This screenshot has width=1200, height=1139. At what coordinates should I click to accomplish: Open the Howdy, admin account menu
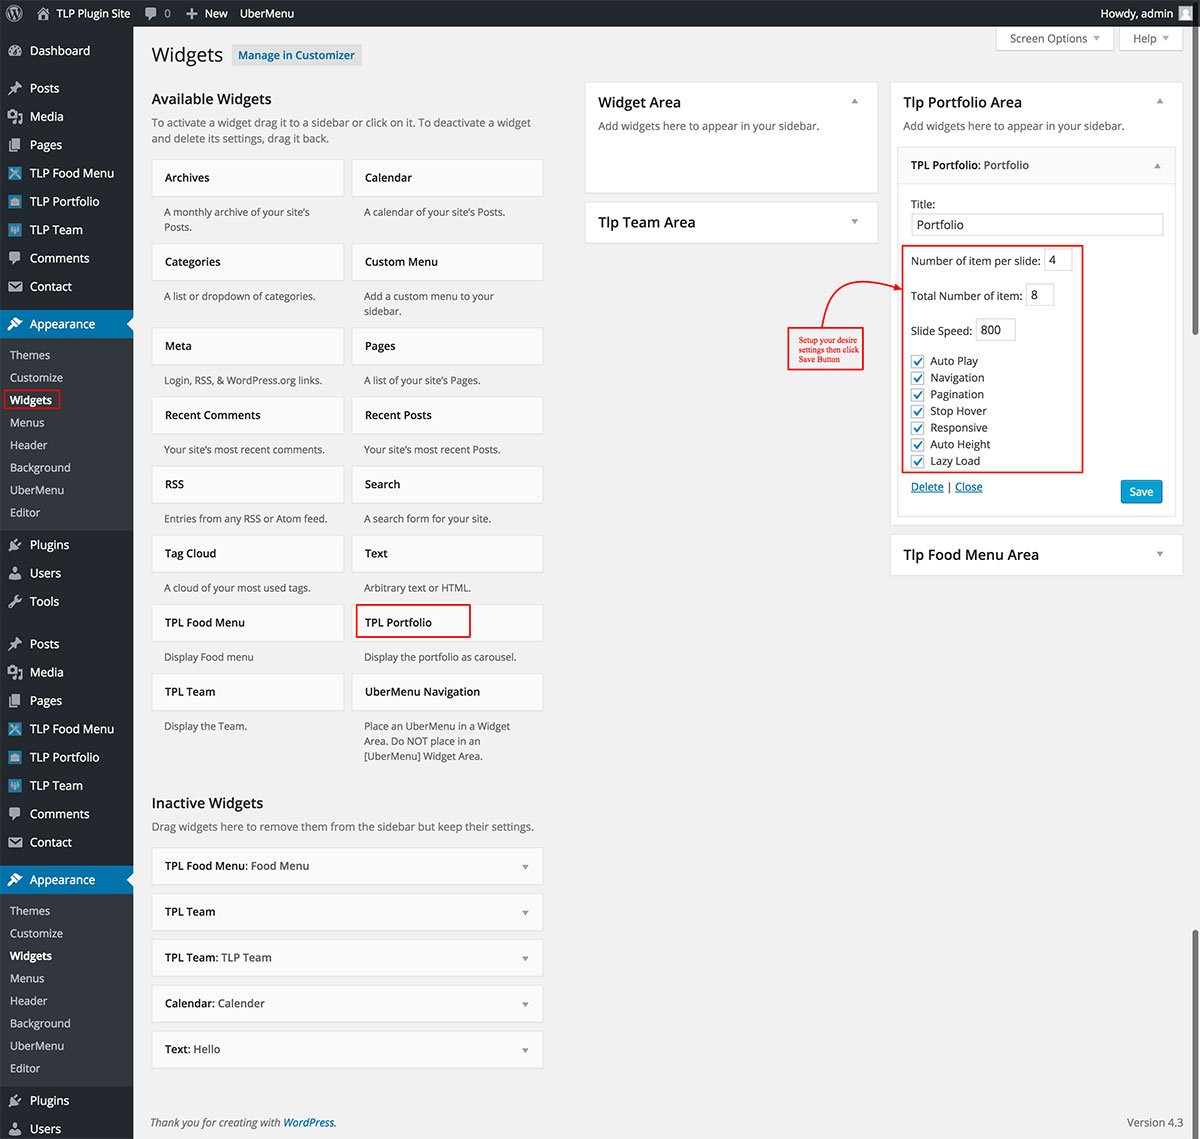(x=1146, y=14)
